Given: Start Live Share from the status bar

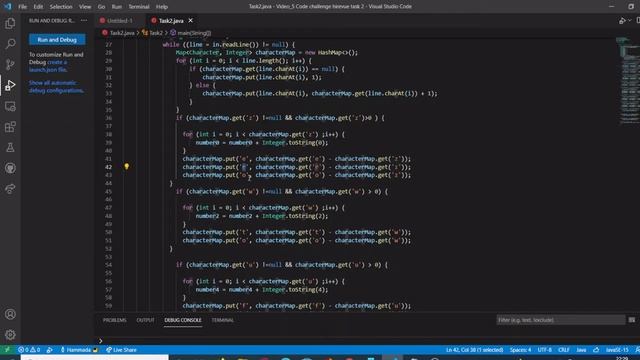Looking at the screenshot, I should 121,350.
